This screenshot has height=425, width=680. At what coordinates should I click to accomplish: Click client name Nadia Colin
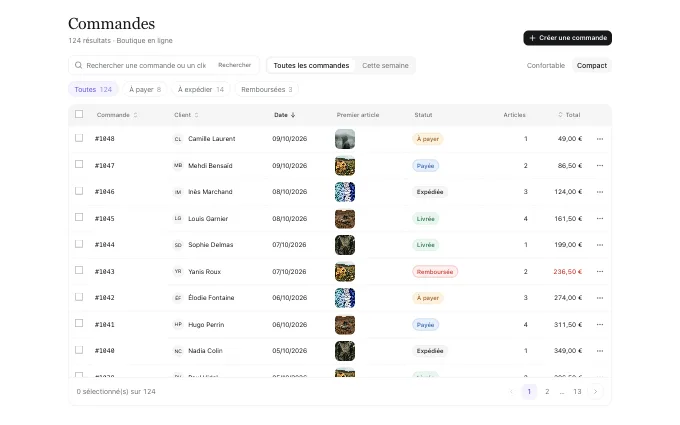pos(205,351)
